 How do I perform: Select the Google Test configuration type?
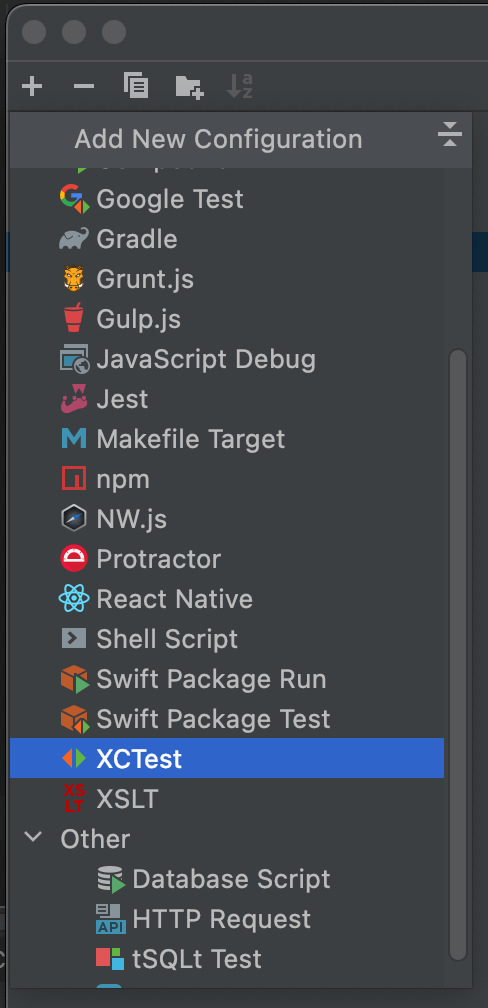point(227,199)
